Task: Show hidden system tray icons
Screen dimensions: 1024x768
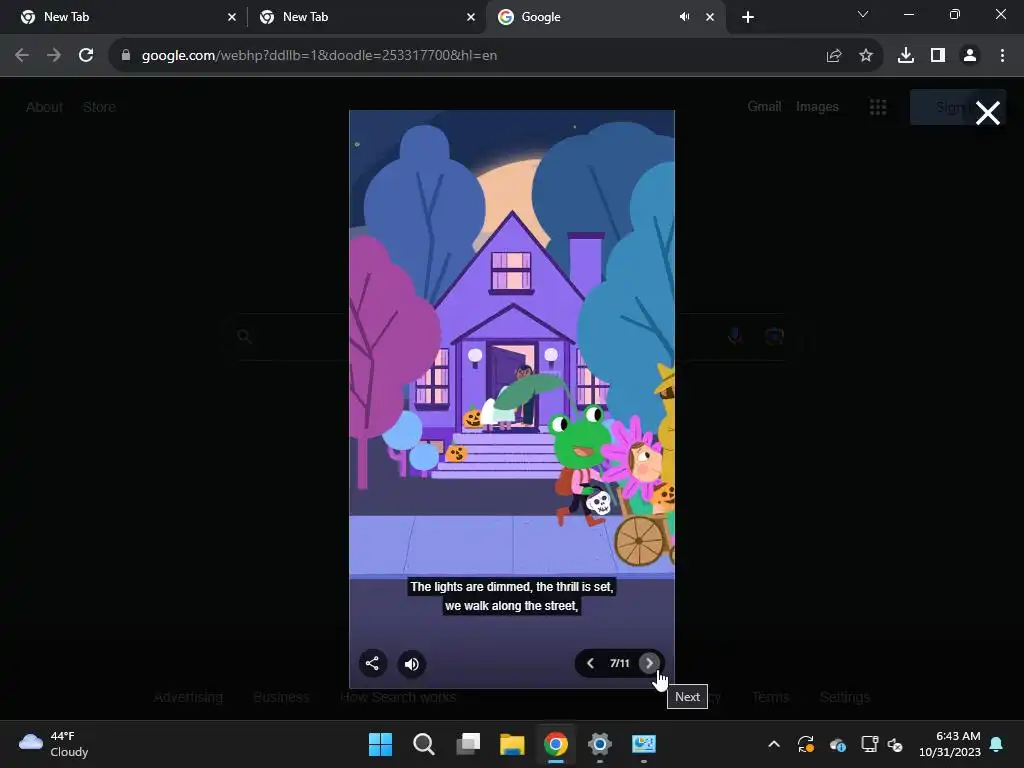Action: (x=774, y=744)
